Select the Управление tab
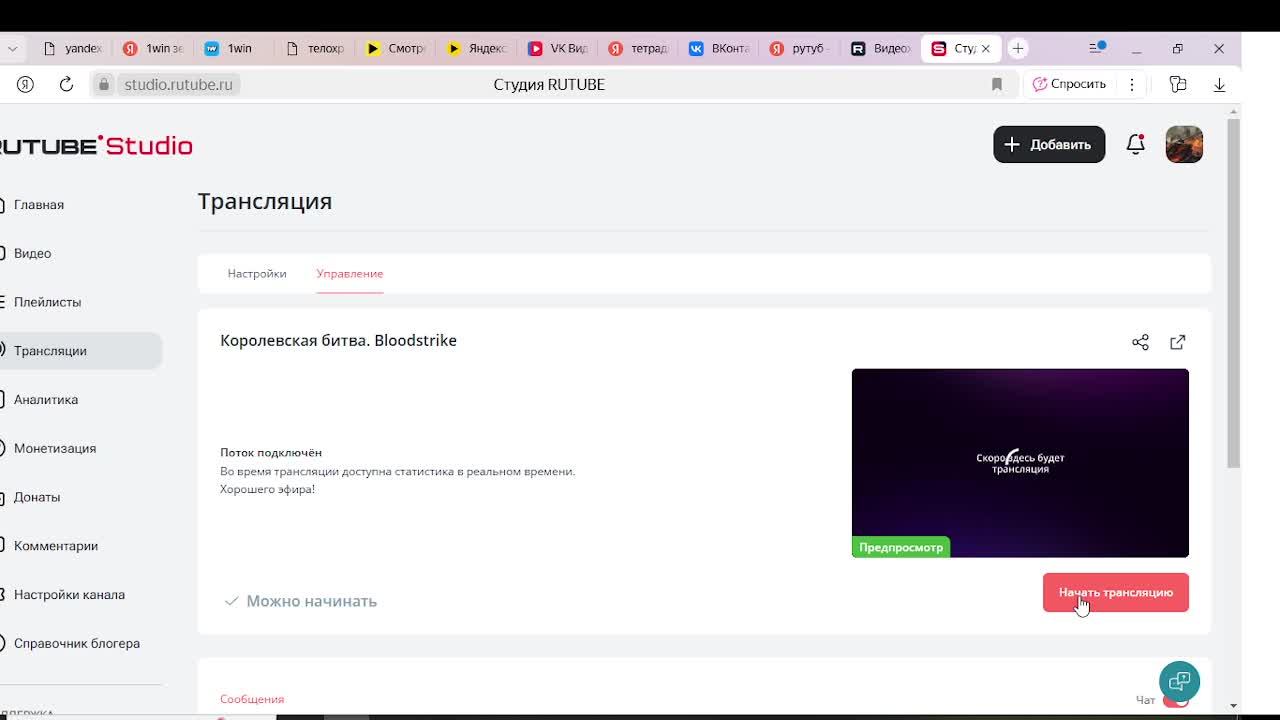1280x720 pixels. click(x=350, y=273)
